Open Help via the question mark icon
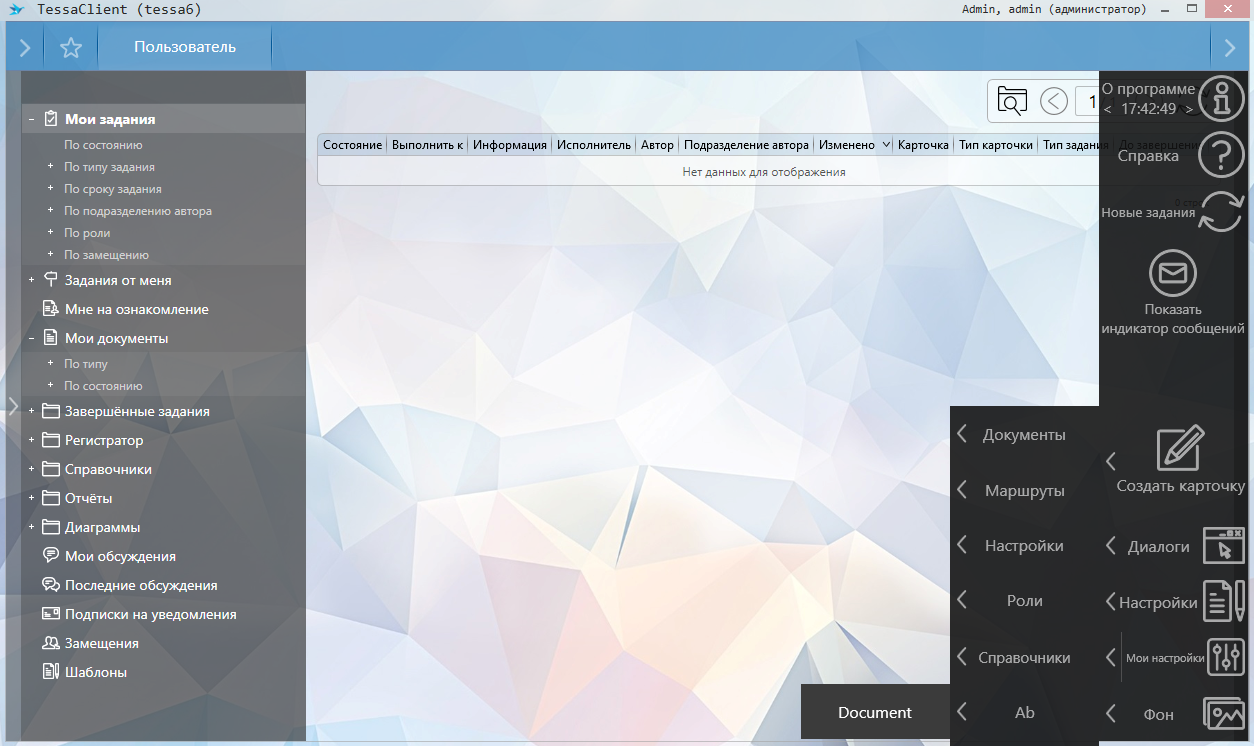The height and width of the screenshot is (746, 1254). tap(1221, 156)
